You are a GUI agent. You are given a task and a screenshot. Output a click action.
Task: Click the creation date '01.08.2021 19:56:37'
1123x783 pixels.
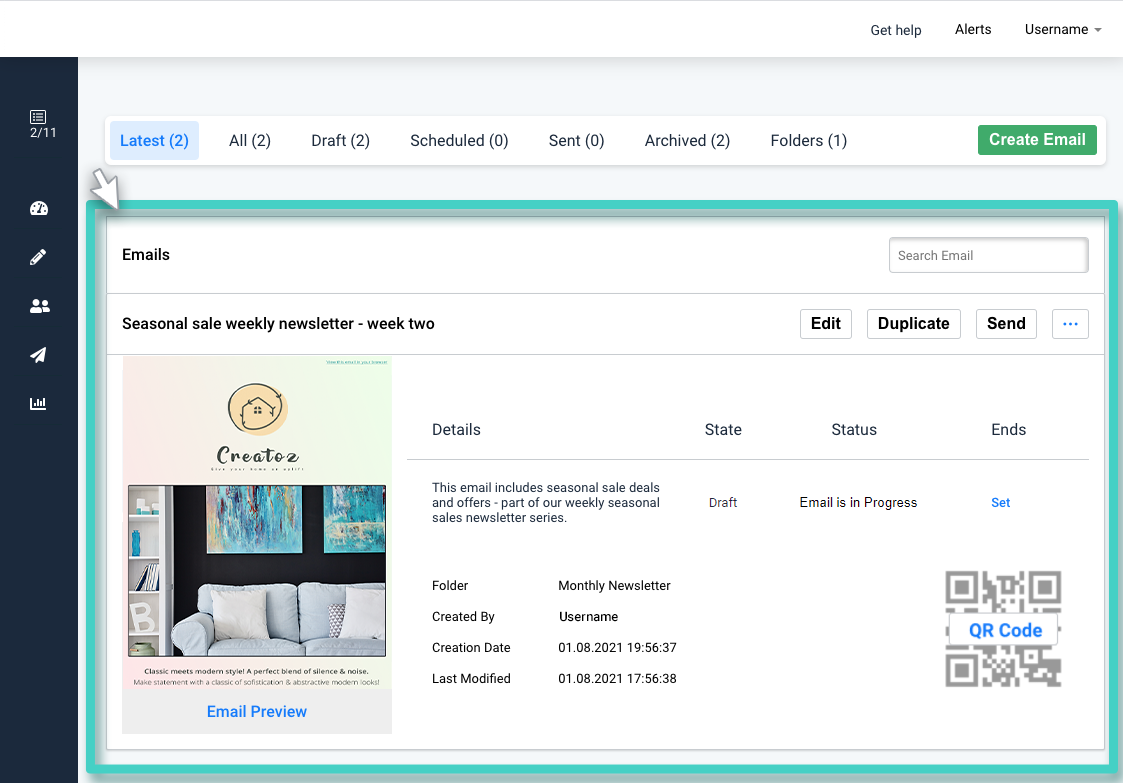617,648
